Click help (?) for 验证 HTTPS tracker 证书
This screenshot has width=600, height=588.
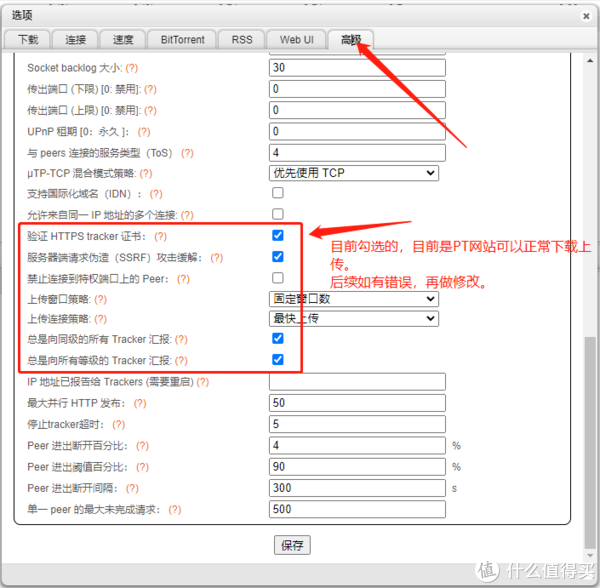pyautogui.click(x=160, y=236)
